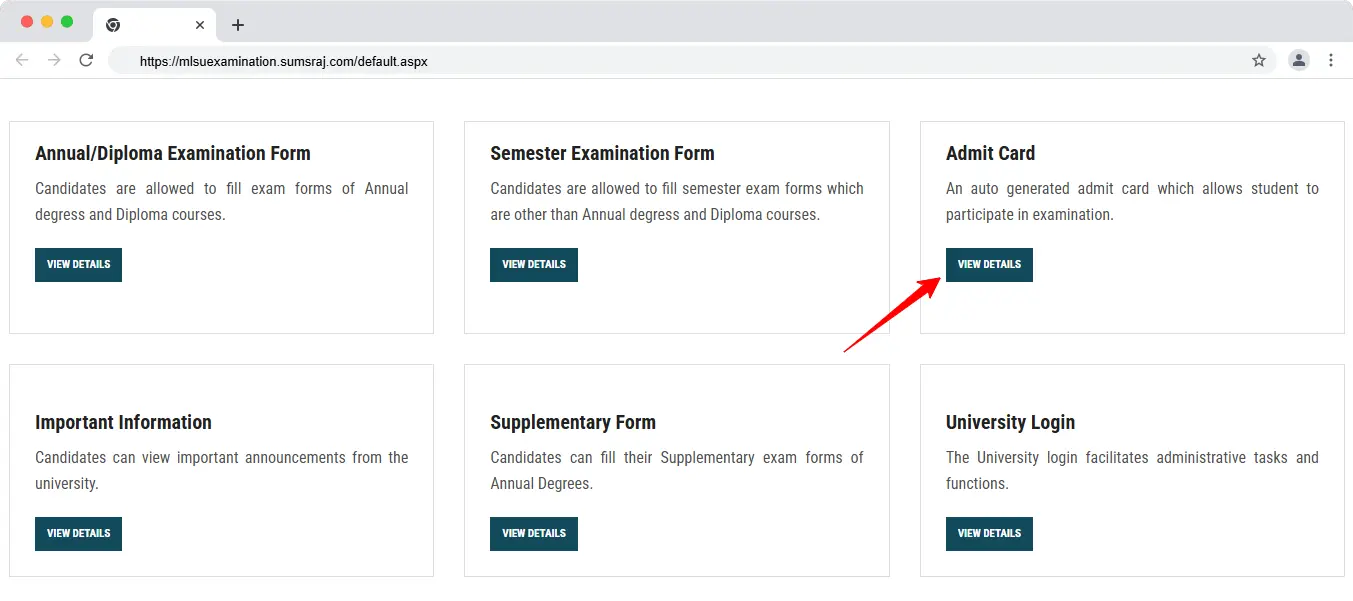View details under Important Information
The image size is (1353, 601).
(x=78, y=534)
